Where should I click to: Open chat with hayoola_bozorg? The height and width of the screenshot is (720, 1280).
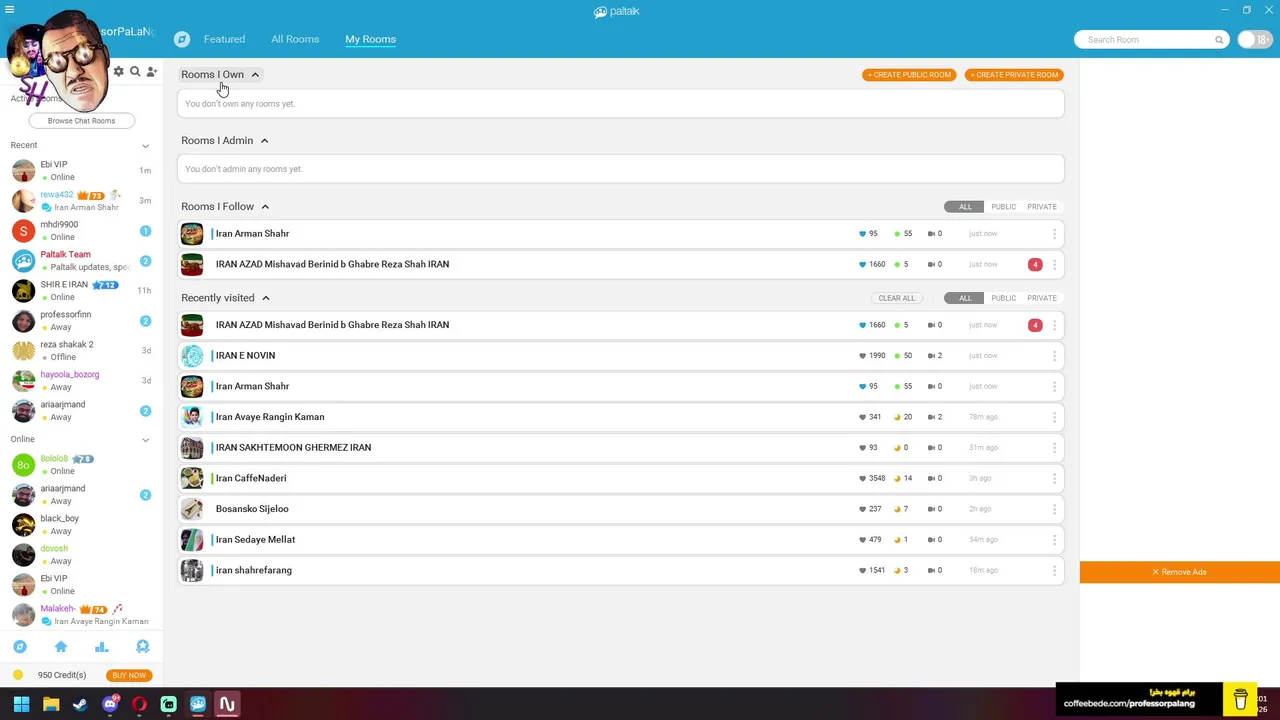coord(81,381)
